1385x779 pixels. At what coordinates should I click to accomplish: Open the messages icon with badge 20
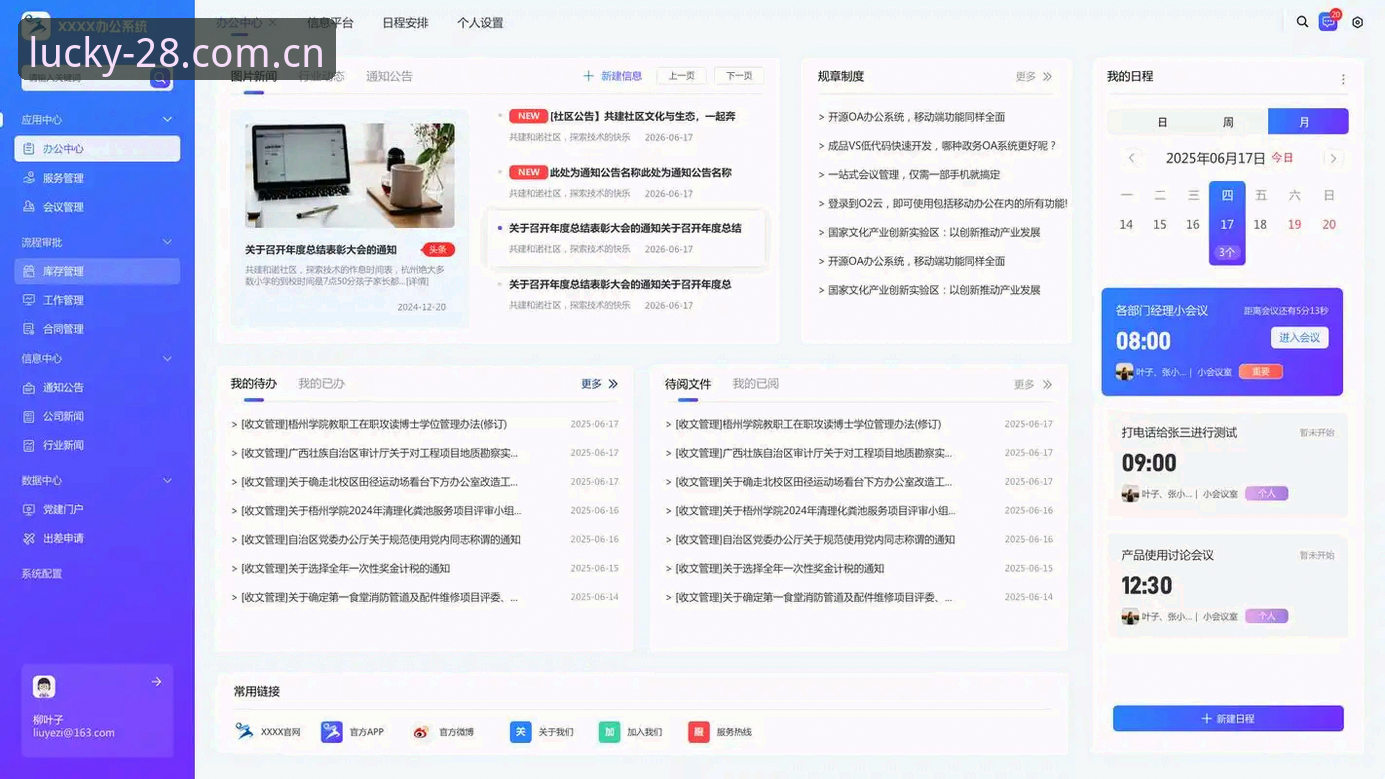tap(1329, 21)
